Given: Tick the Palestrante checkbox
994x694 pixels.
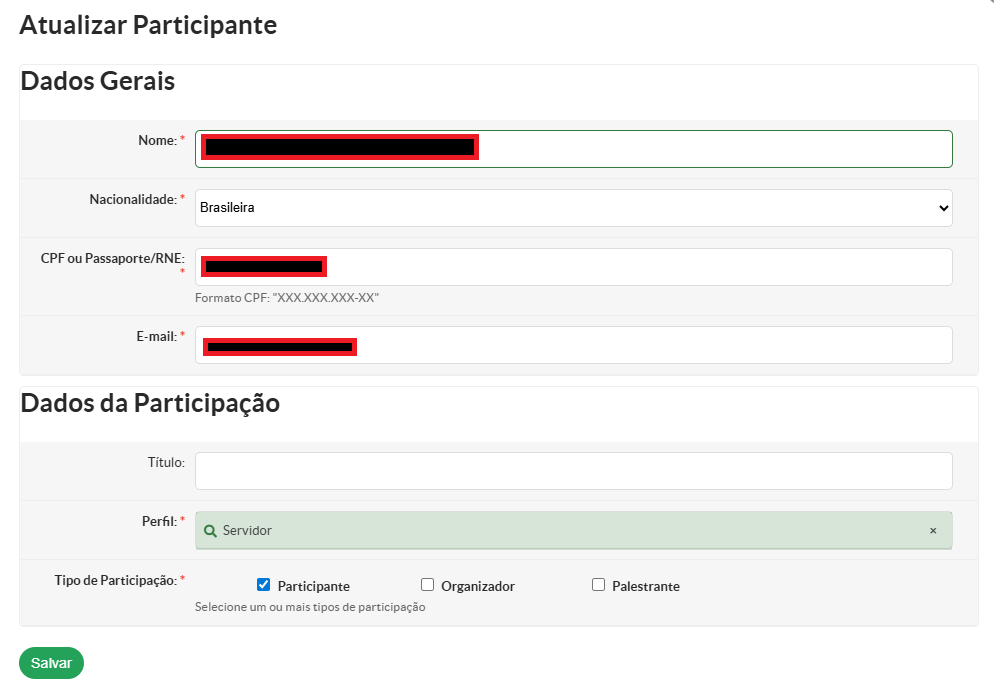Looking at the screenshot, I should 599,585.
